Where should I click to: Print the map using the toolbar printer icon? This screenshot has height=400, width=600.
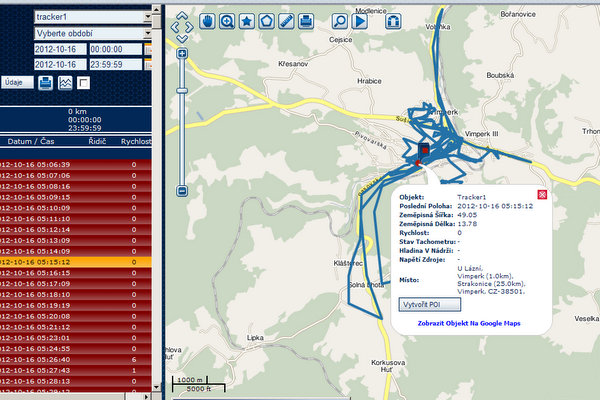click(306, 21)
